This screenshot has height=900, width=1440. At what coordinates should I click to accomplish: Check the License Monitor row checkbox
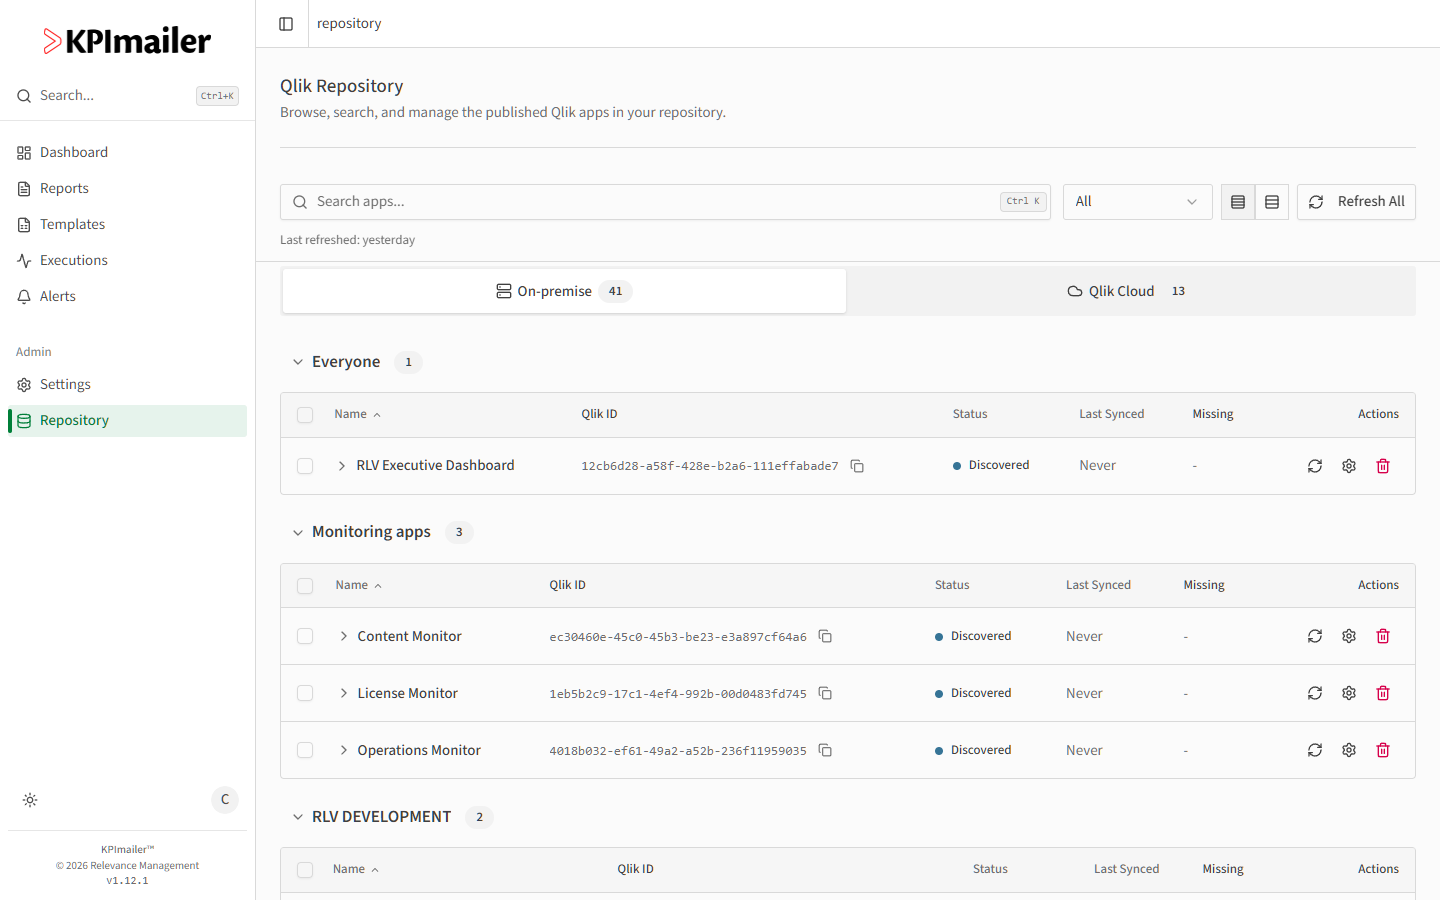coord(305,693)
